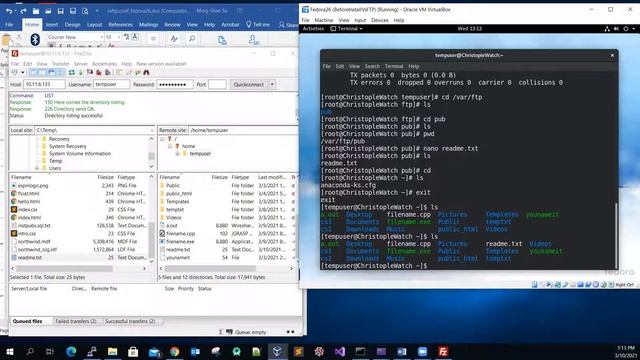This screenshot has width=640, height=360.
Task: Click the Port input field
Action: (217, 84)
